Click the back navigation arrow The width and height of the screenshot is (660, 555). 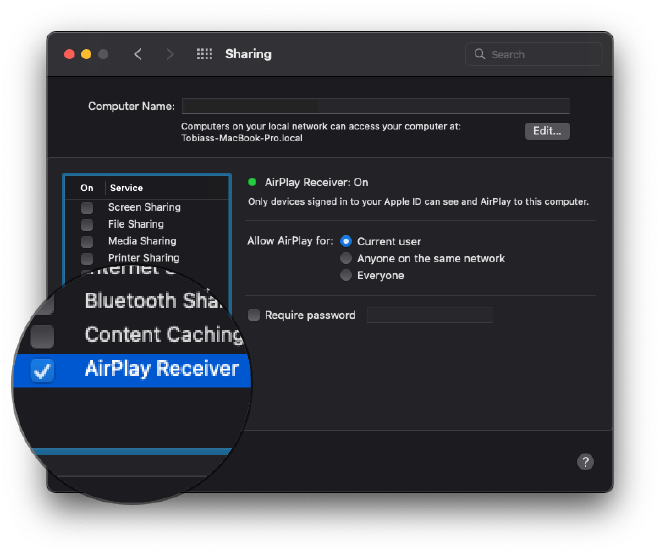tap(138, 54)
